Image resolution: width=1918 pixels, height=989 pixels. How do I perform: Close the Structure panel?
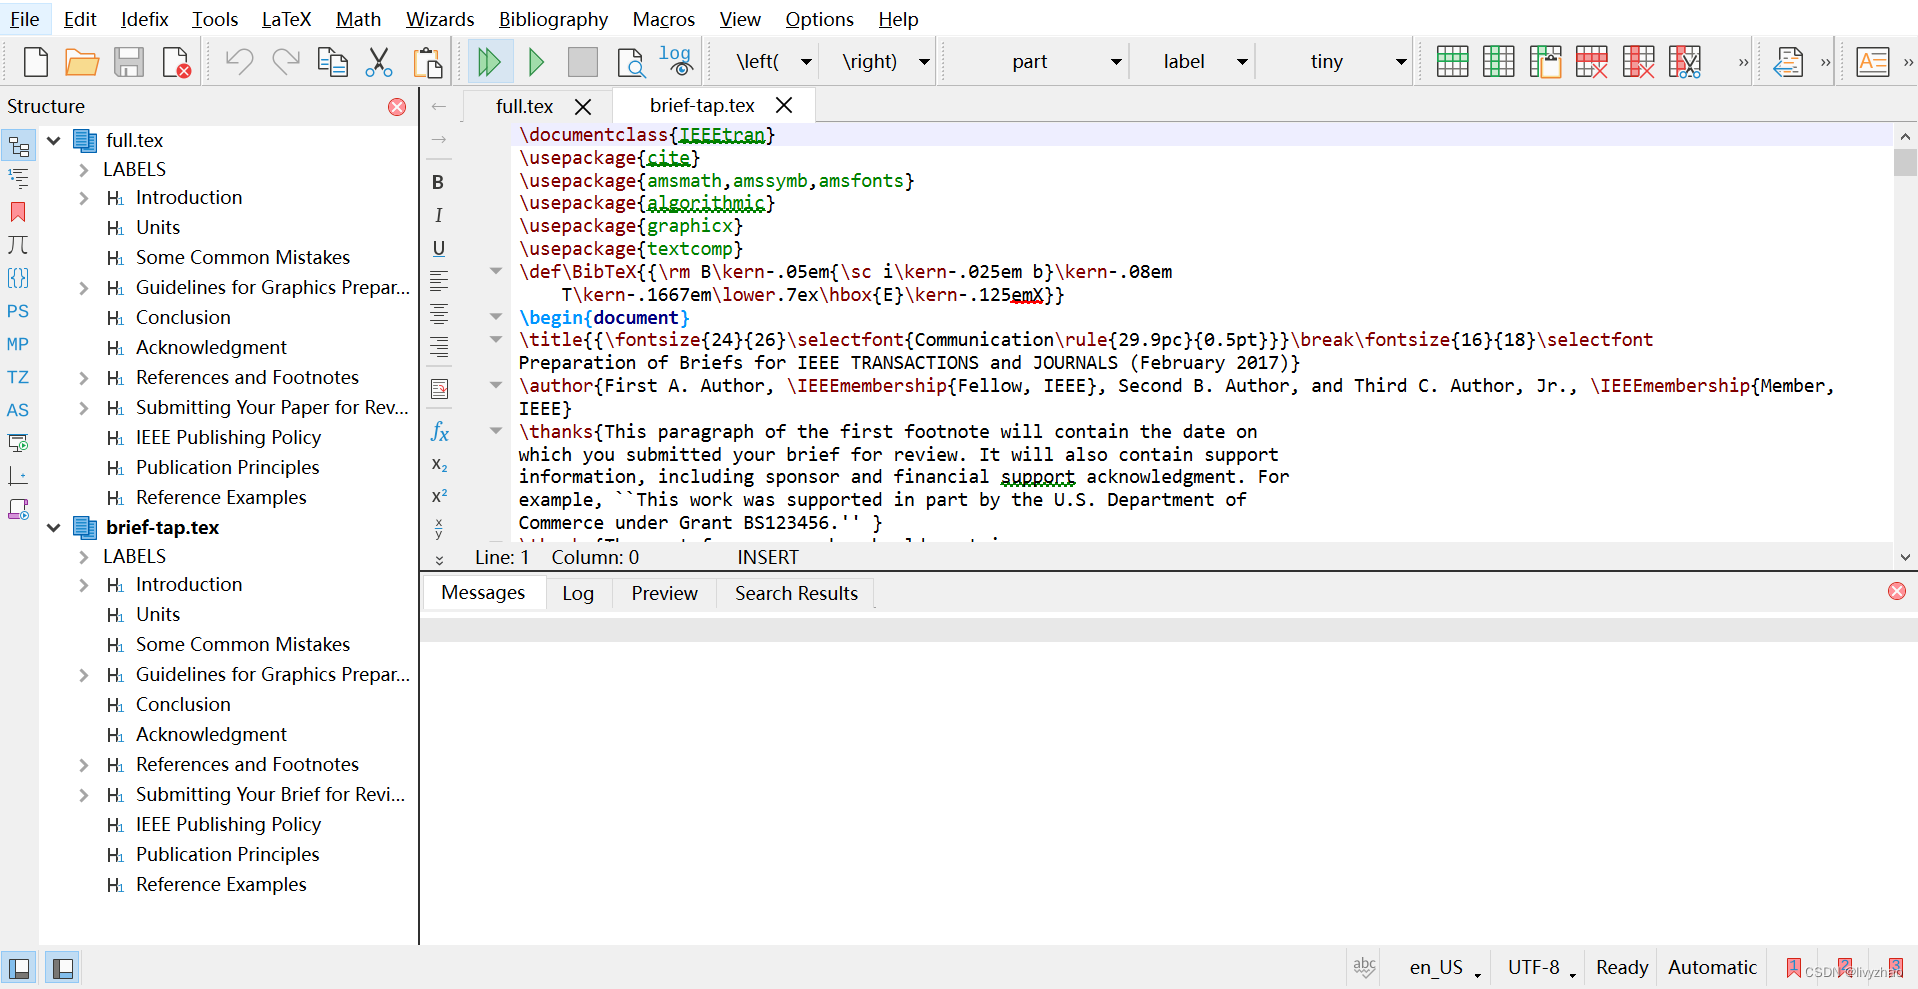tap(397, 107)
